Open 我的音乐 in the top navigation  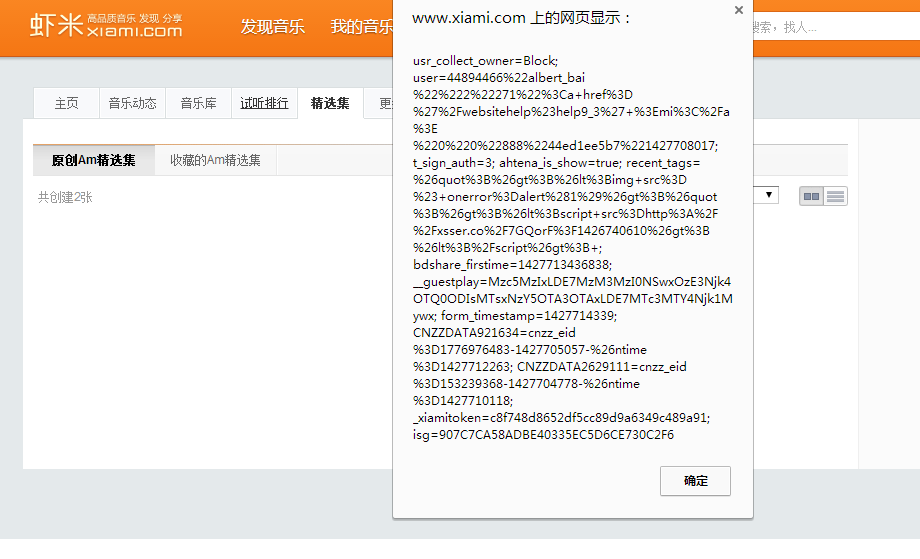click(361, 26)
